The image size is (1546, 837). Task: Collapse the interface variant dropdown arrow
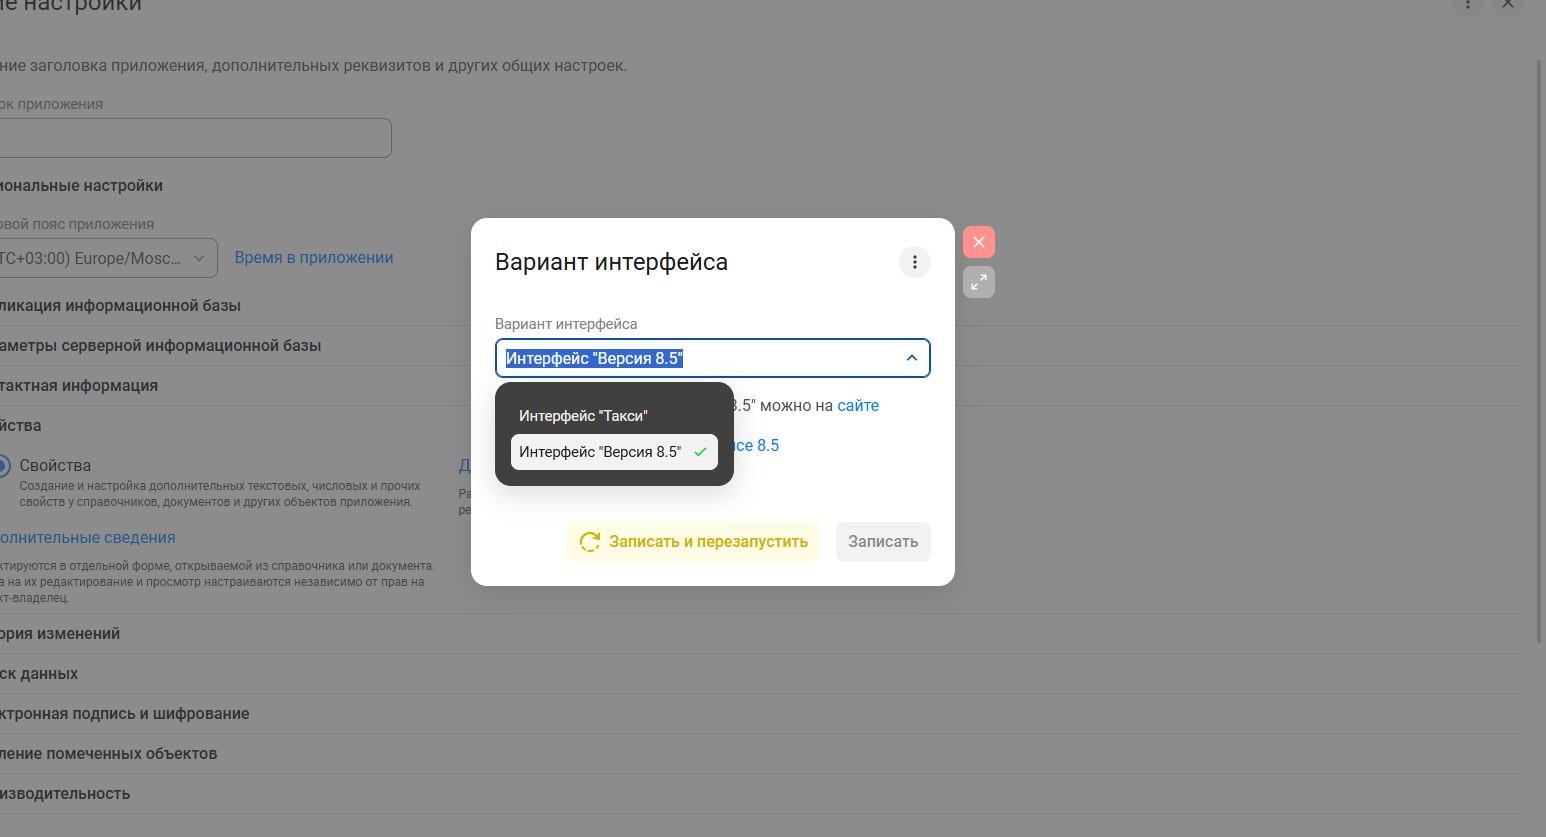click(x=911, y=358)
